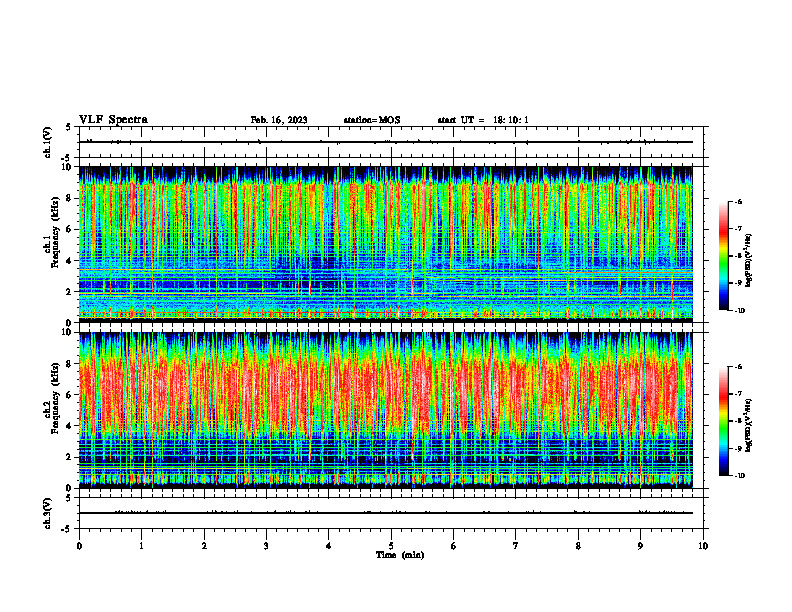Click the ch.2 "Frequency (kHz)" axis label

pos(56,398)
